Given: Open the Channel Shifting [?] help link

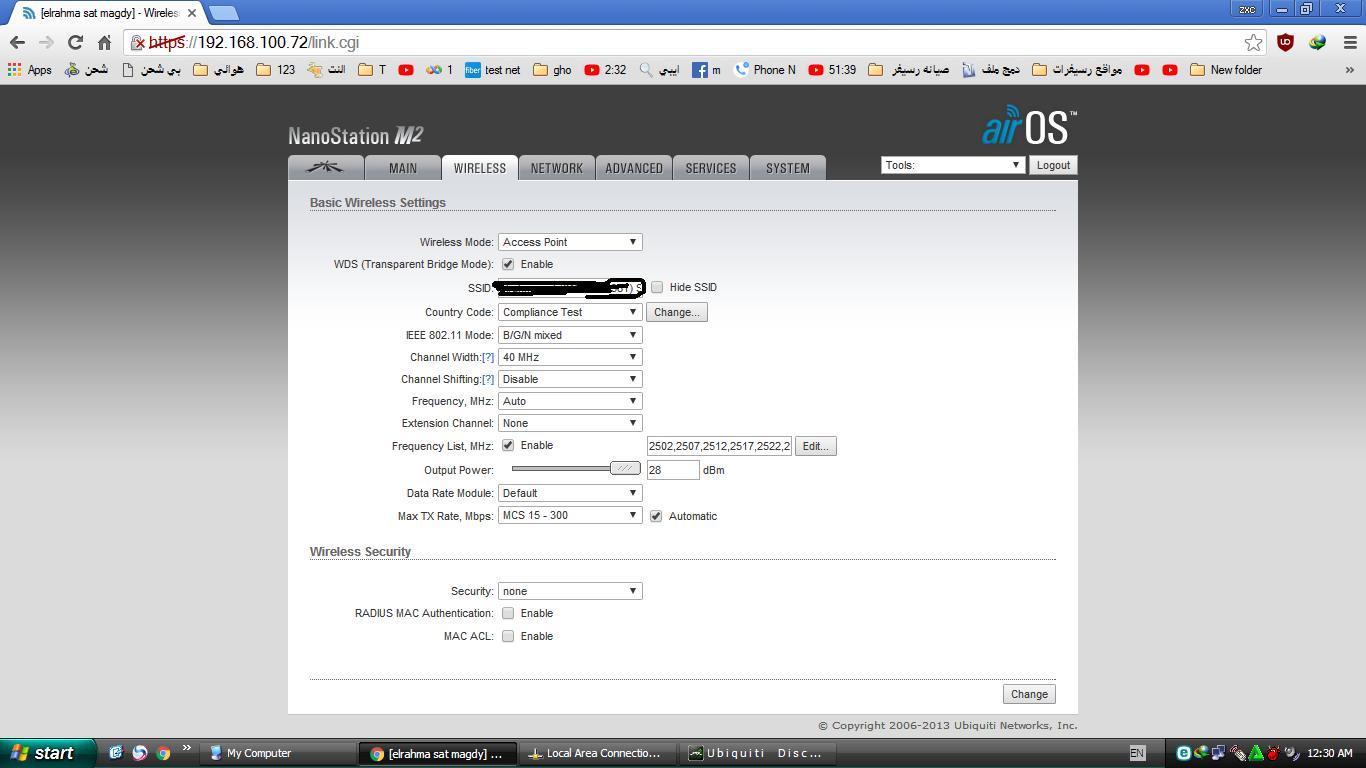Looking at the screenshot, I should (488, 379).
